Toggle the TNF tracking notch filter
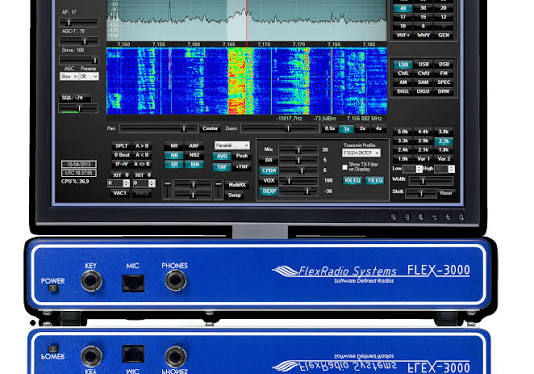534x374 pixels. (x=222, y=167)
